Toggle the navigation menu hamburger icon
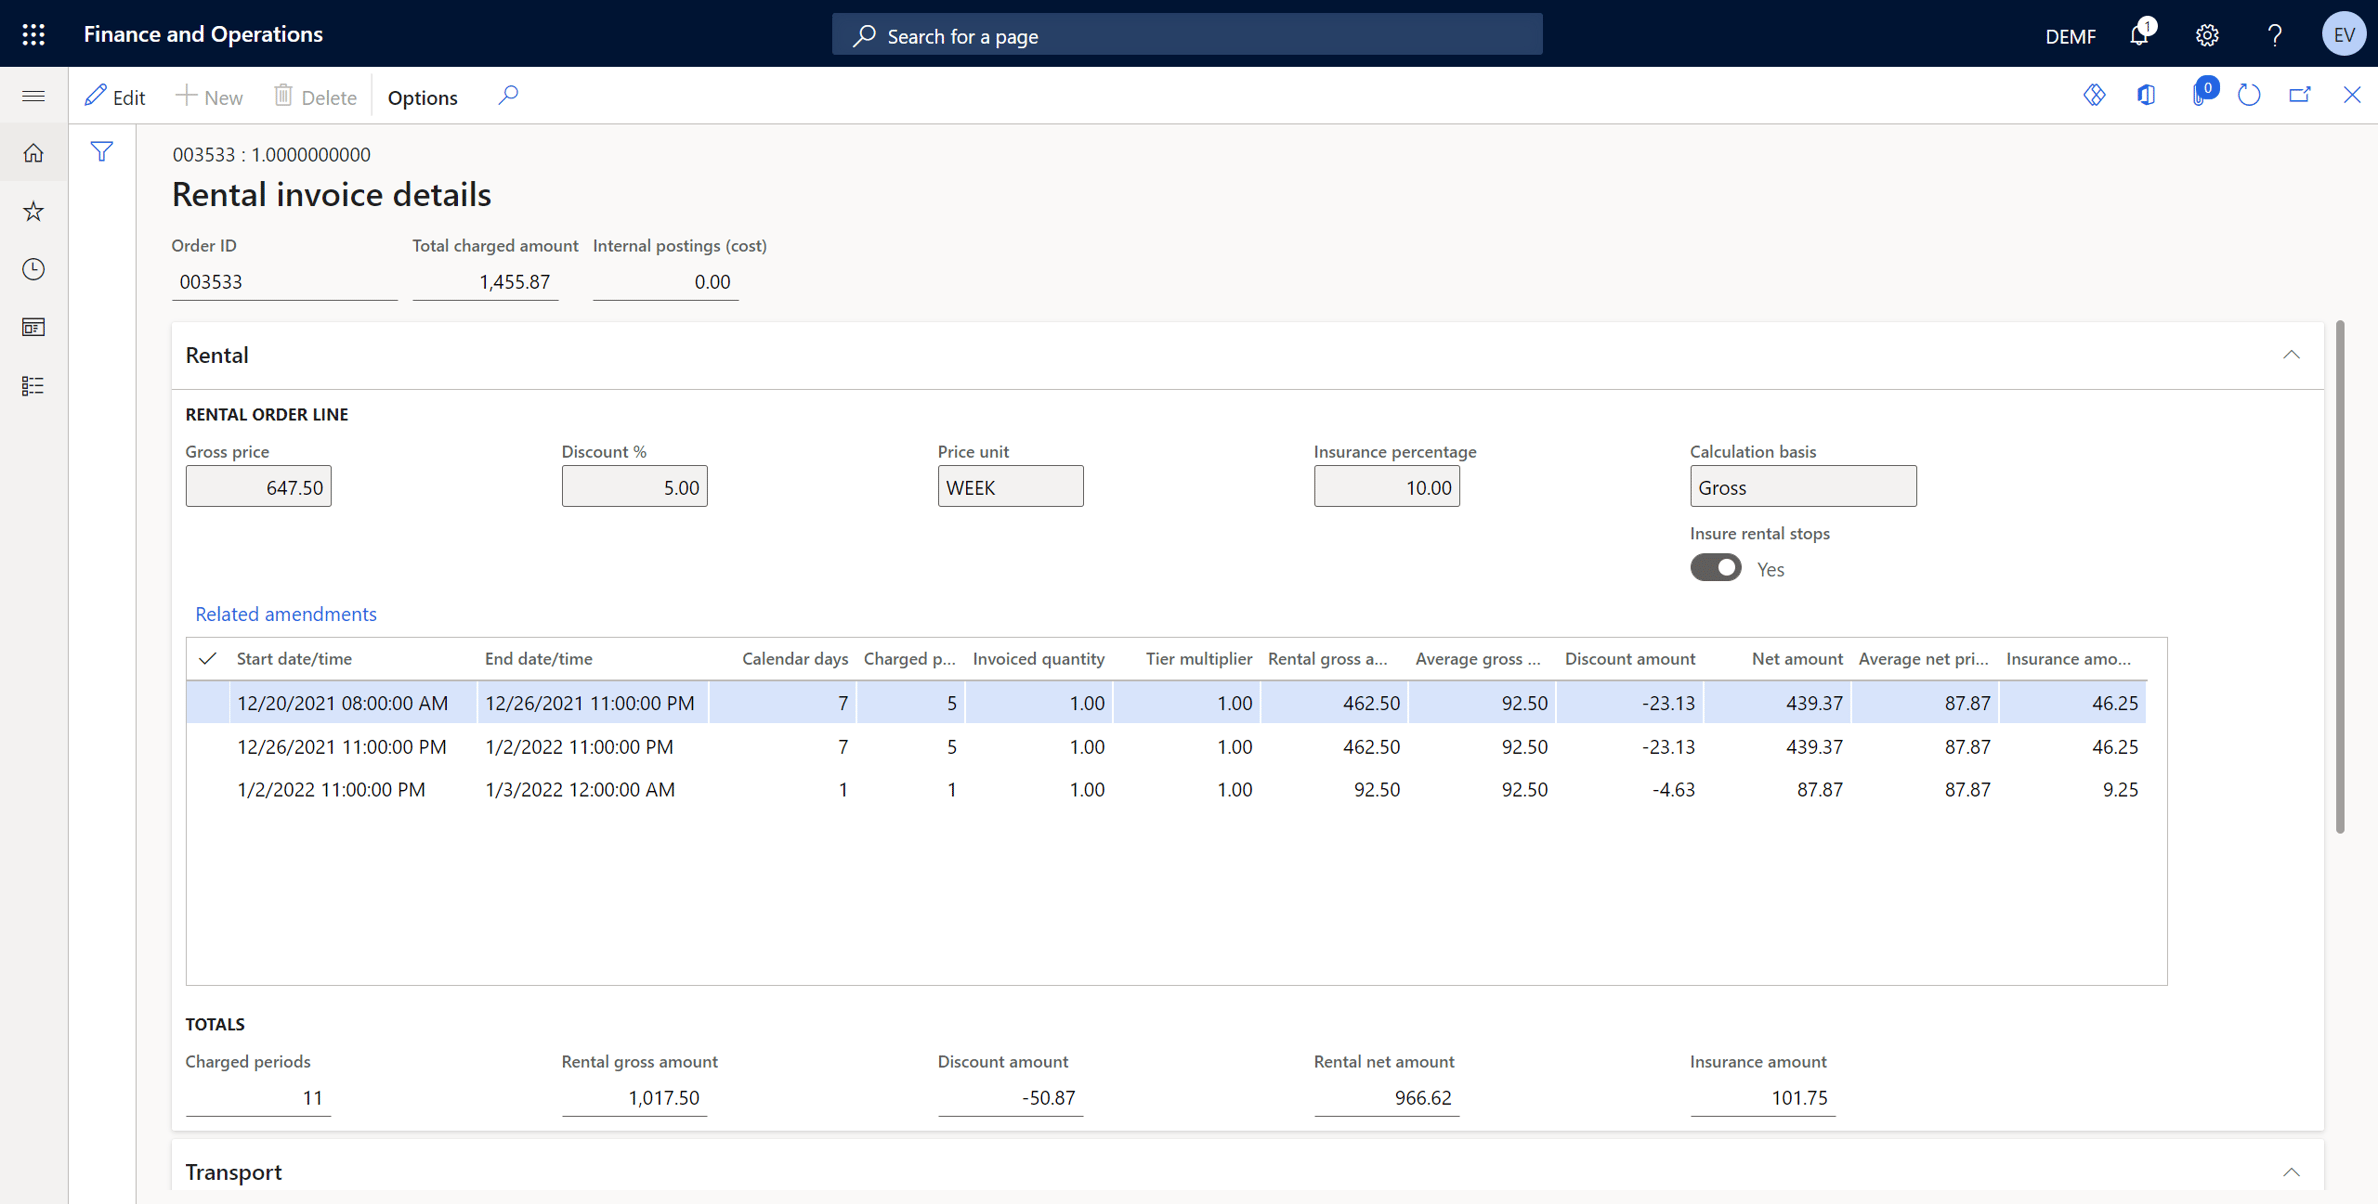2378x1204 pixels. click(34, 95)
